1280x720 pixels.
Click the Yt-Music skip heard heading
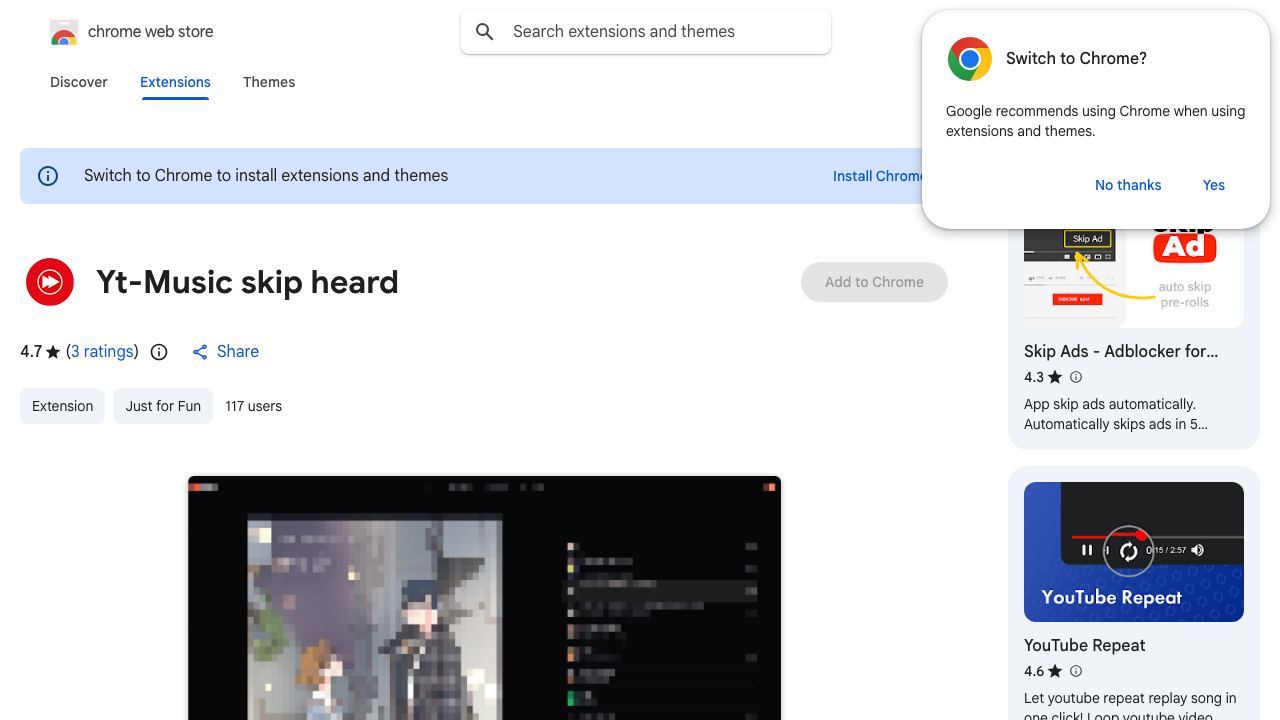(247, 282)
